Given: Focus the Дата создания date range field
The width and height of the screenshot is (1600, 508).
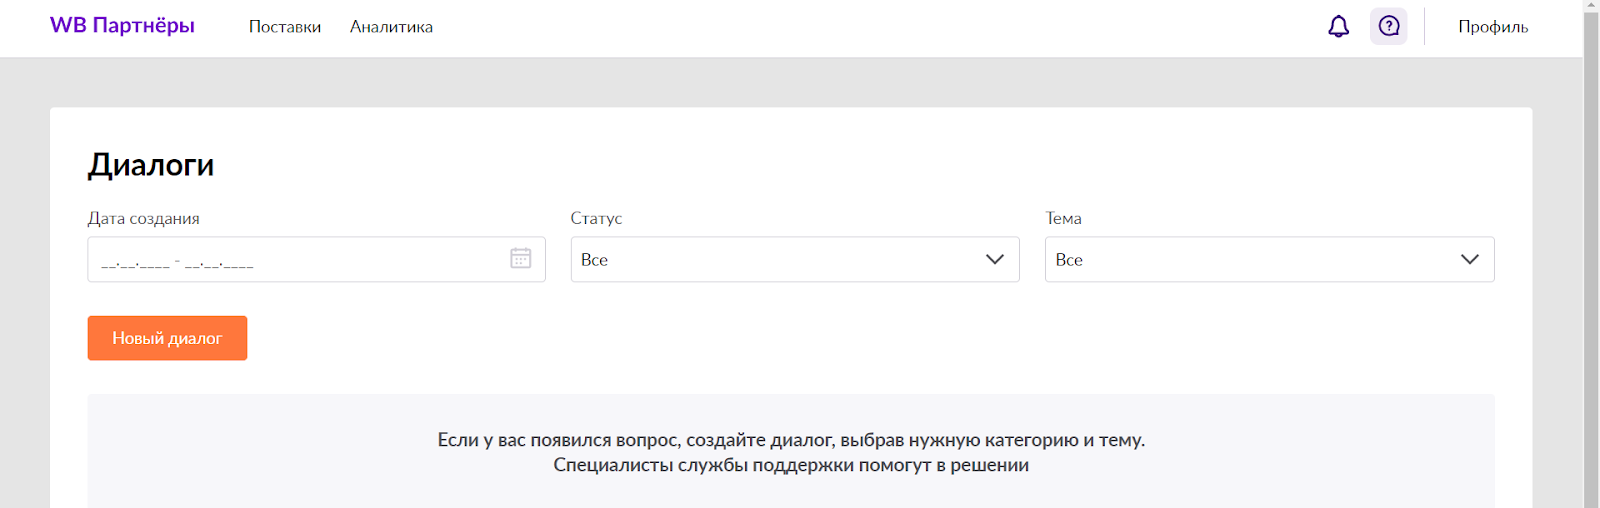Looking at the screenshot, I should click(x=316, y=259).
